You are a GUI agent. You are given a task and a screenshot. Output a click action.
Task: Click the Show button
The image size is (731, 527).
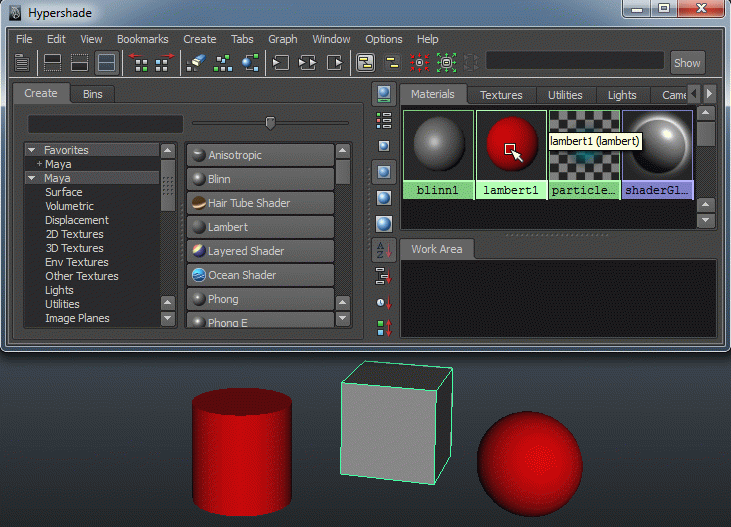(x=687, y=62)
